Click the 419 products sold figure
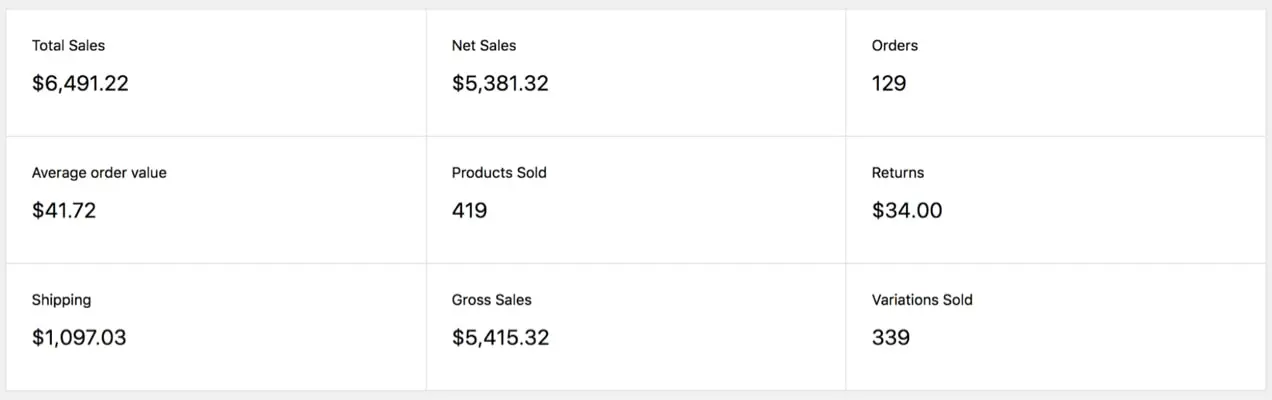Screen dimensions: 1272x400 [x=469, y=211]
